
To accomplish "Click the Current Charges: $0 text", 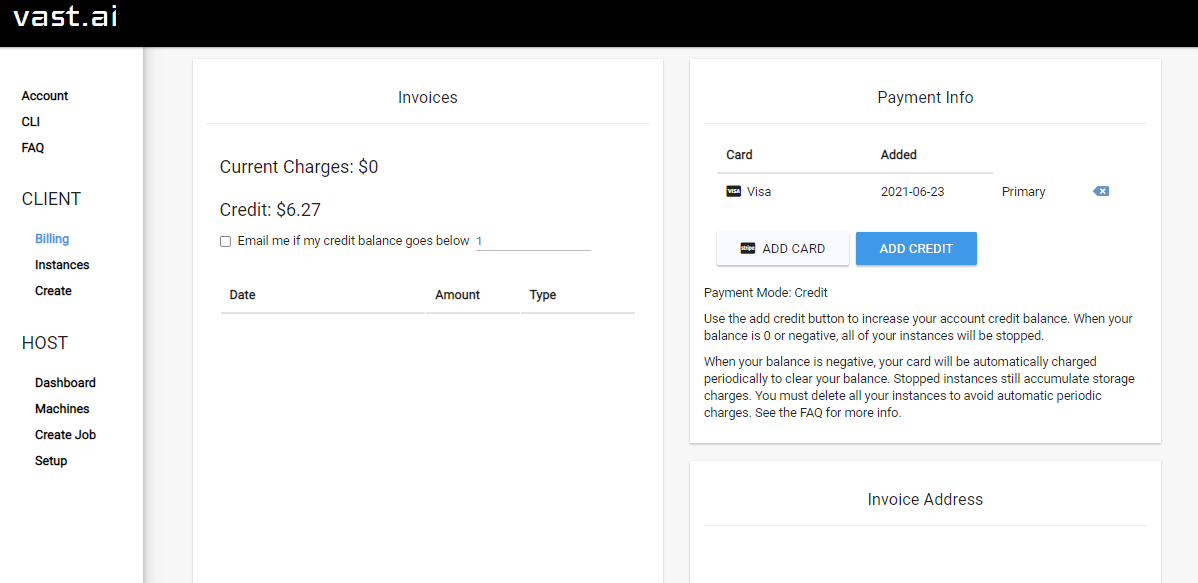I will (x=299, y=167).
